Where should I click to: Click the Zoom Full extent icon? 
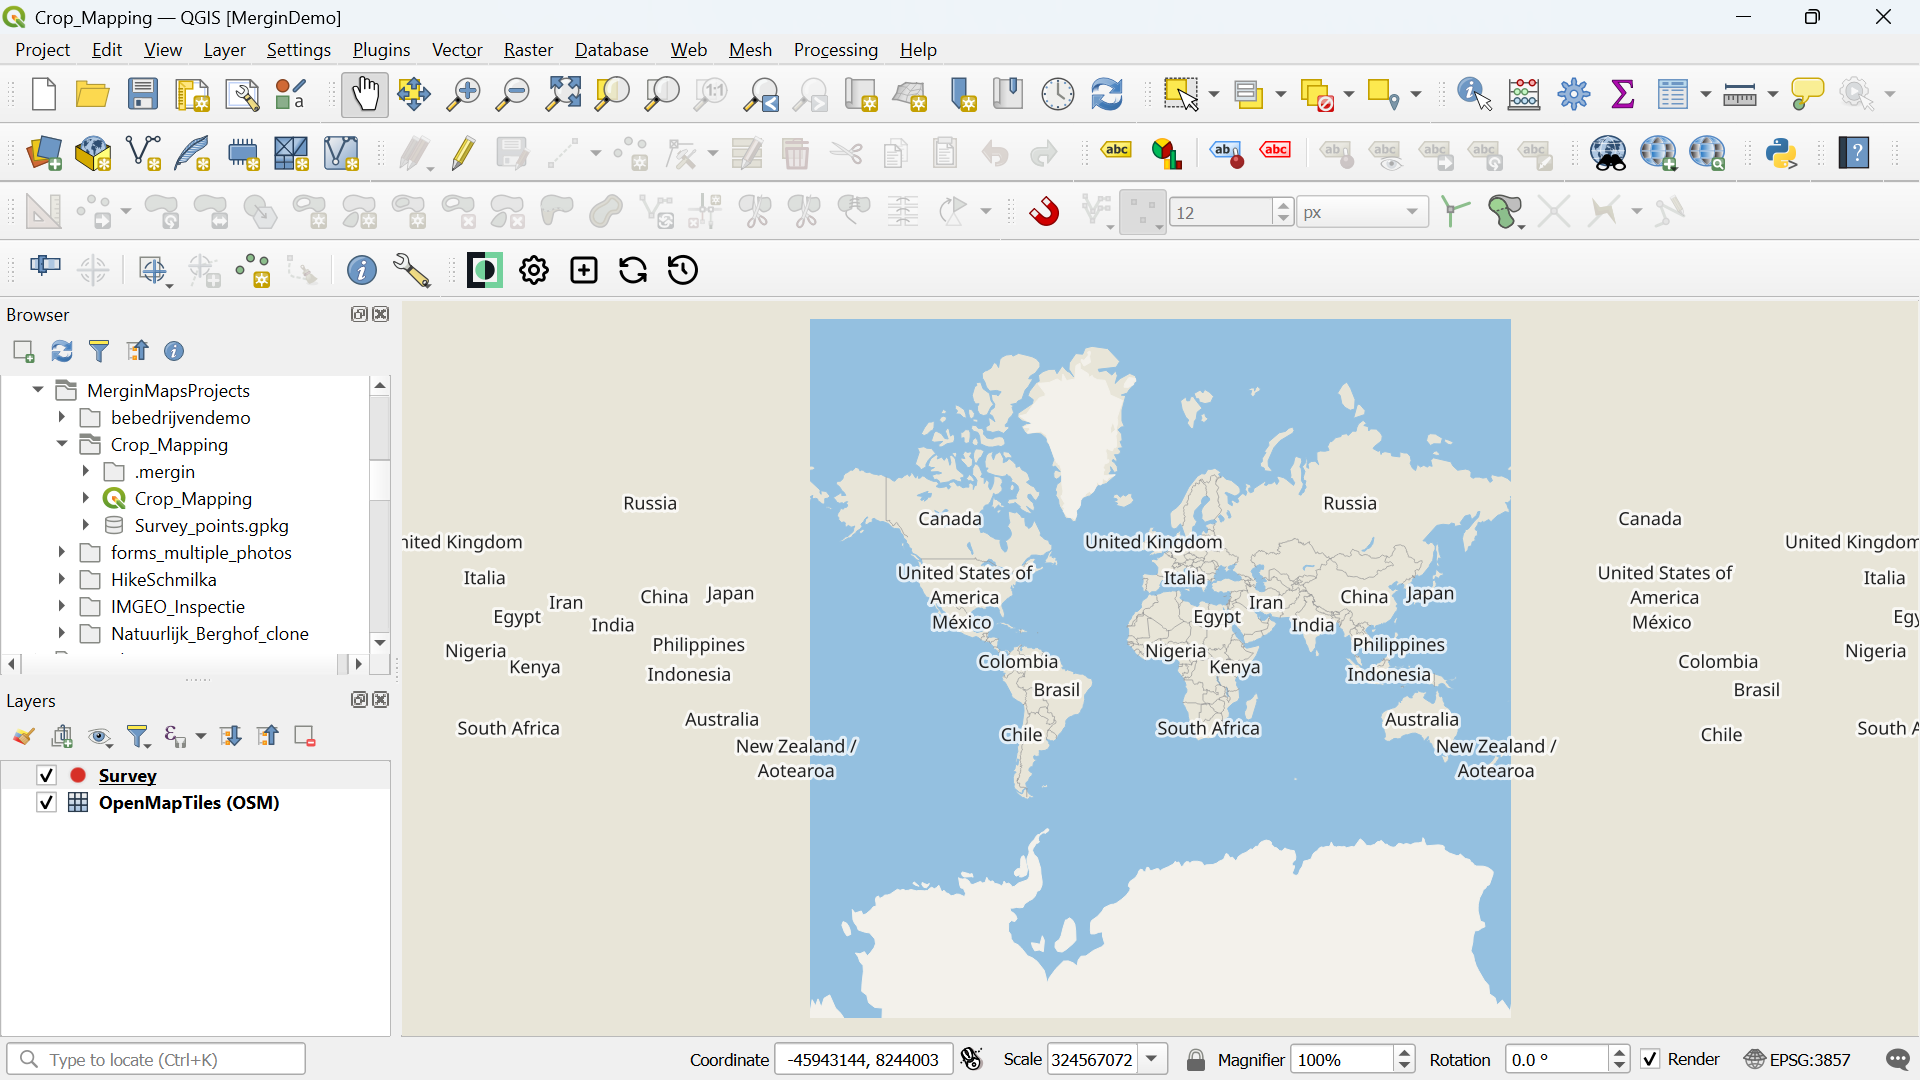pos(563,95)
